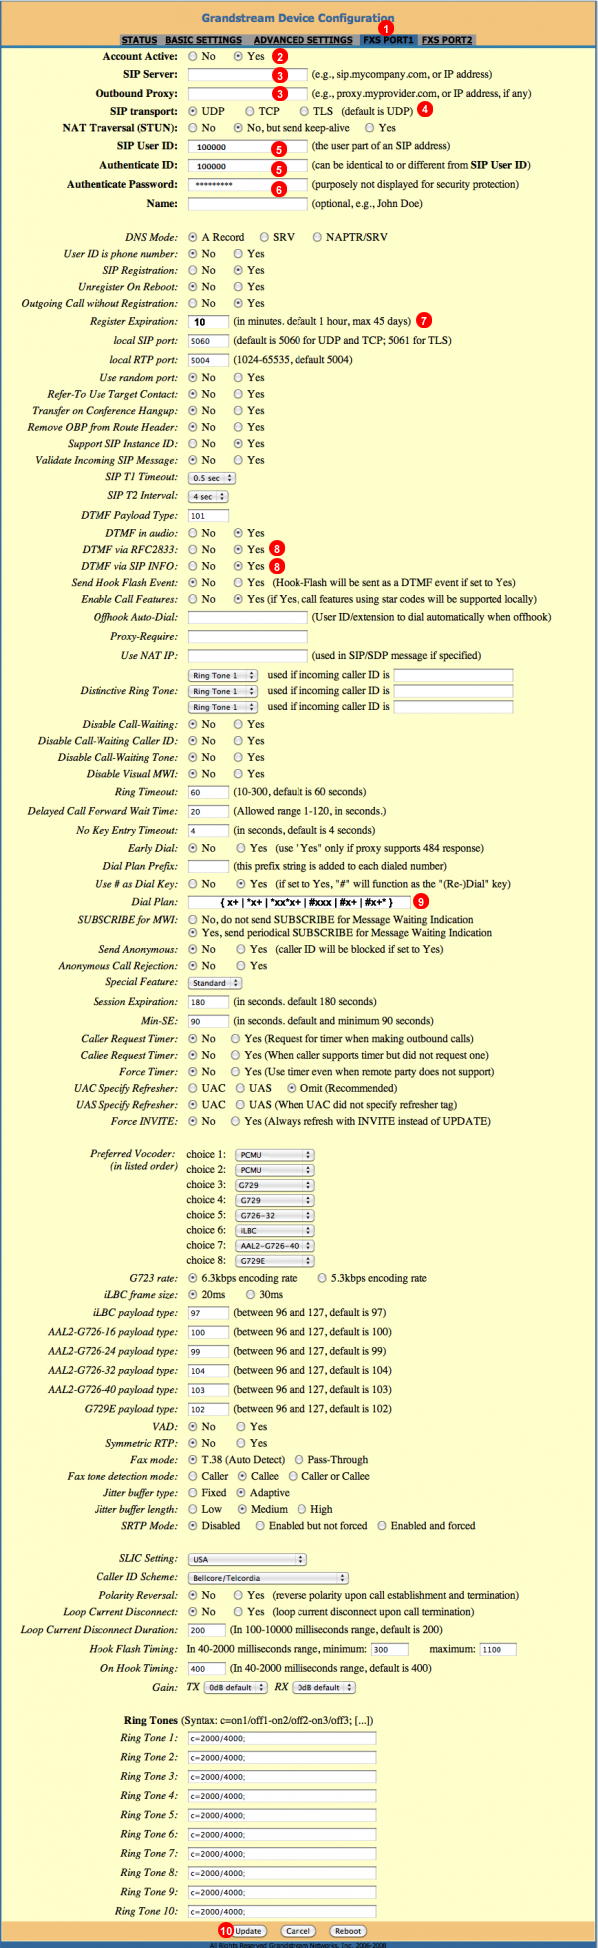The image size is (598, 1948).
Task: Click the On Hook Timing field
Action: (207, 1669)
